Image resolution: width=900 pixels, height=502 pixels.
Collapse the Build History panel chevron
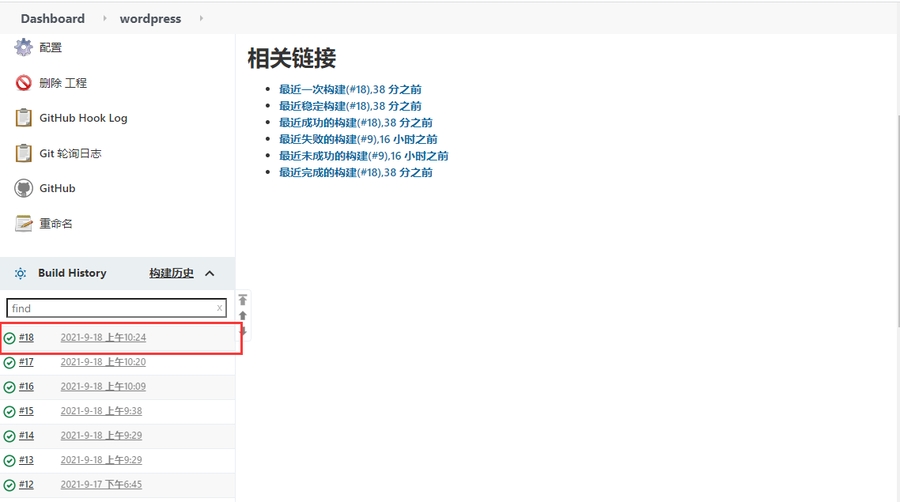point(209,273)
